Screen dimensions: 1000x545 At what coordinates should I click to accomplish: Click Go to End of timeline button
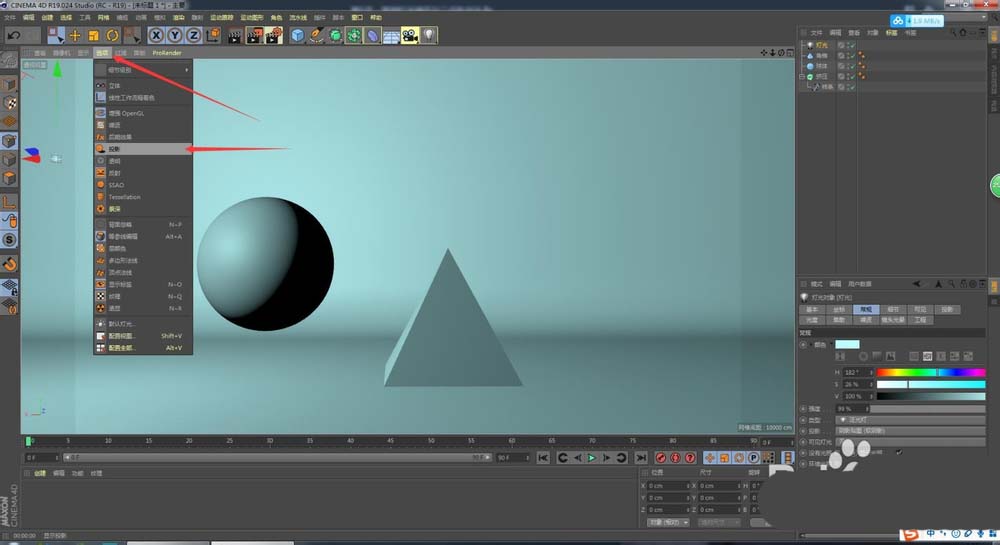click(641, 458)
